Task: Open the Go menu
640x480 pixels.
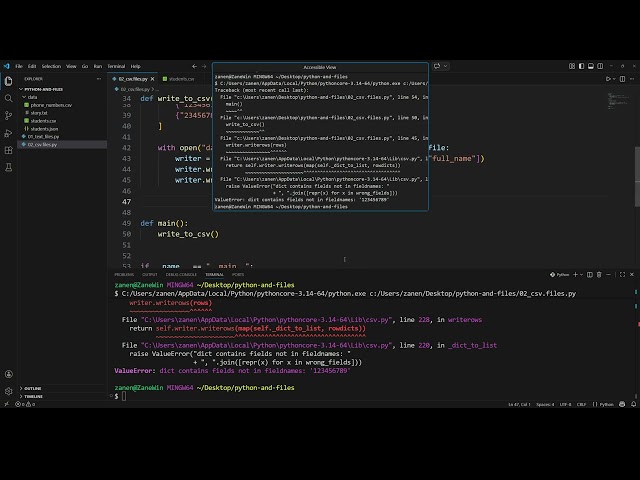Action: tap(84, 66)
